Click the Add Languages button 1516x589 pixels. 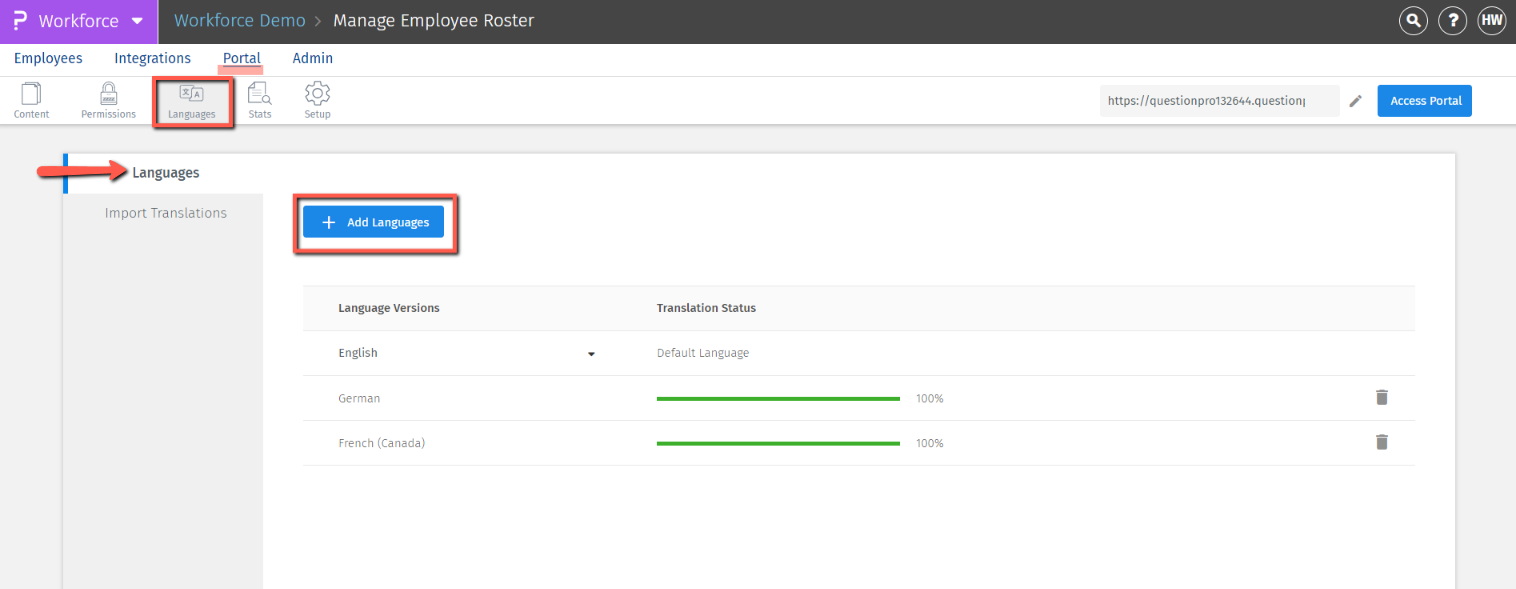(373, 222)
